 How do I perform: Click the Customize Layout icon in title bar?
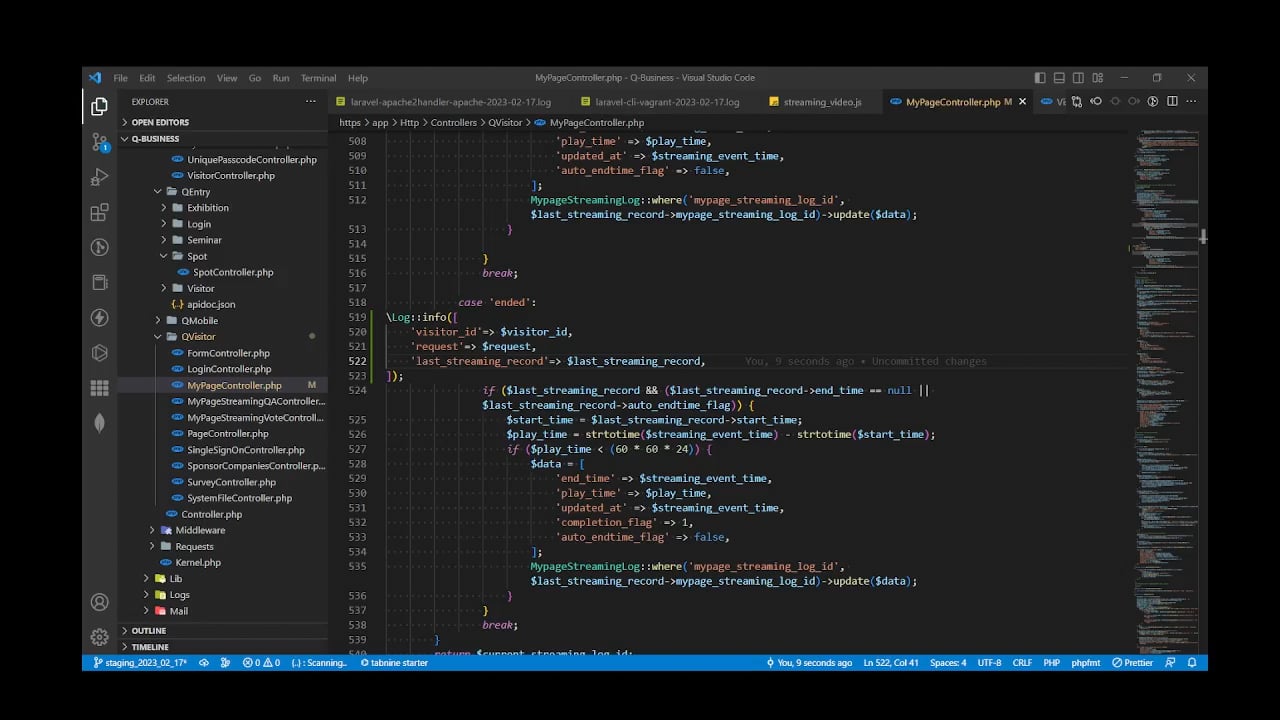tap(1097, 78)
